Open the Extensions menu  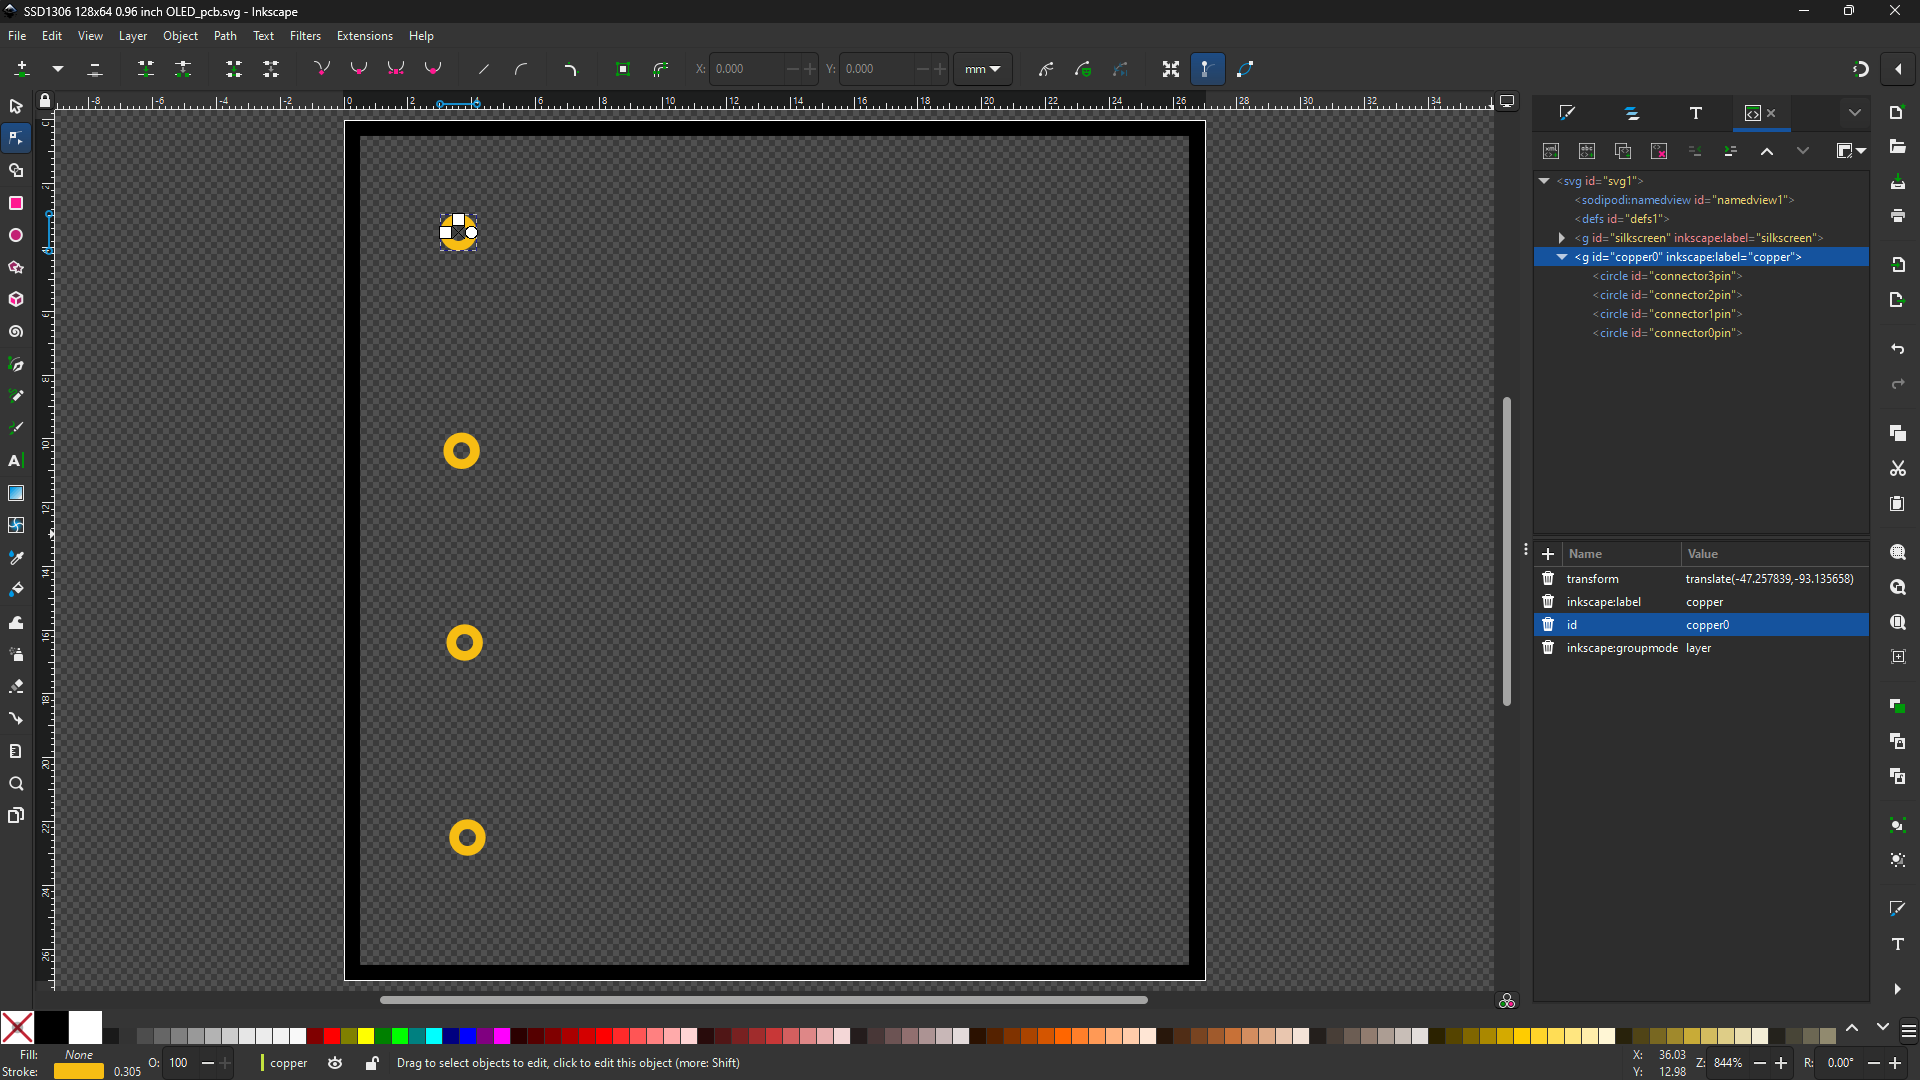[364, 36]
